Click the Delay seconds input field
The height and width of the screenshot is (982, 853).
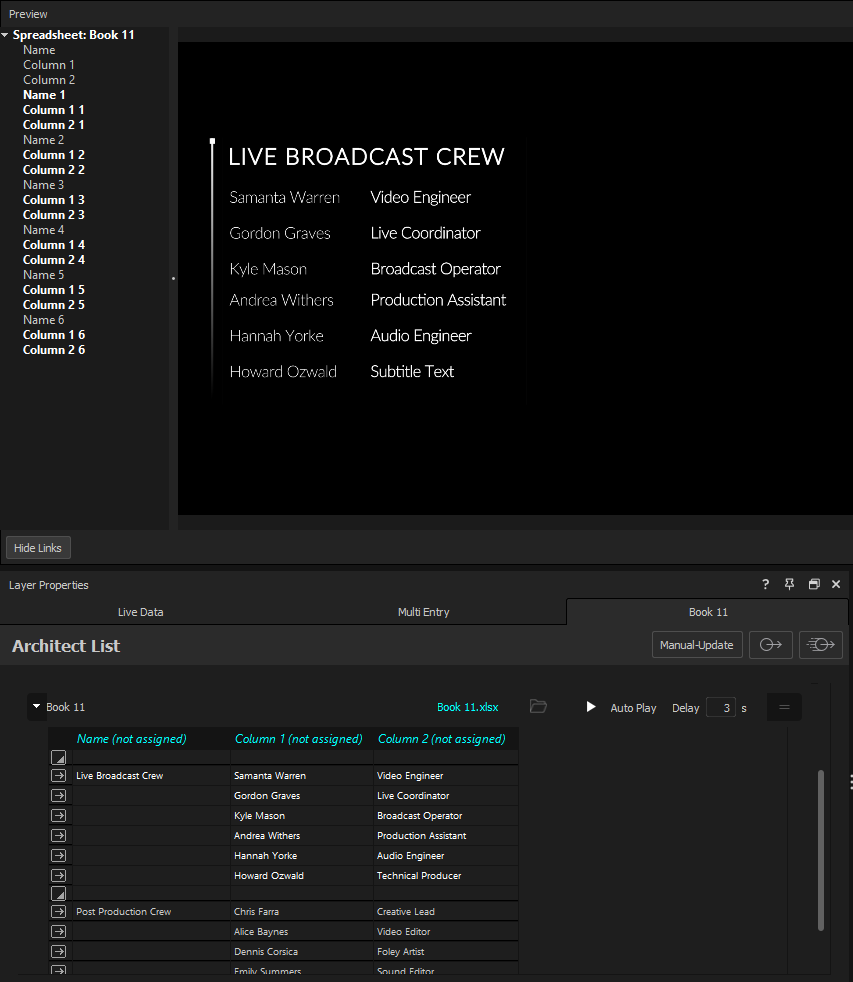tap(720, 708)
